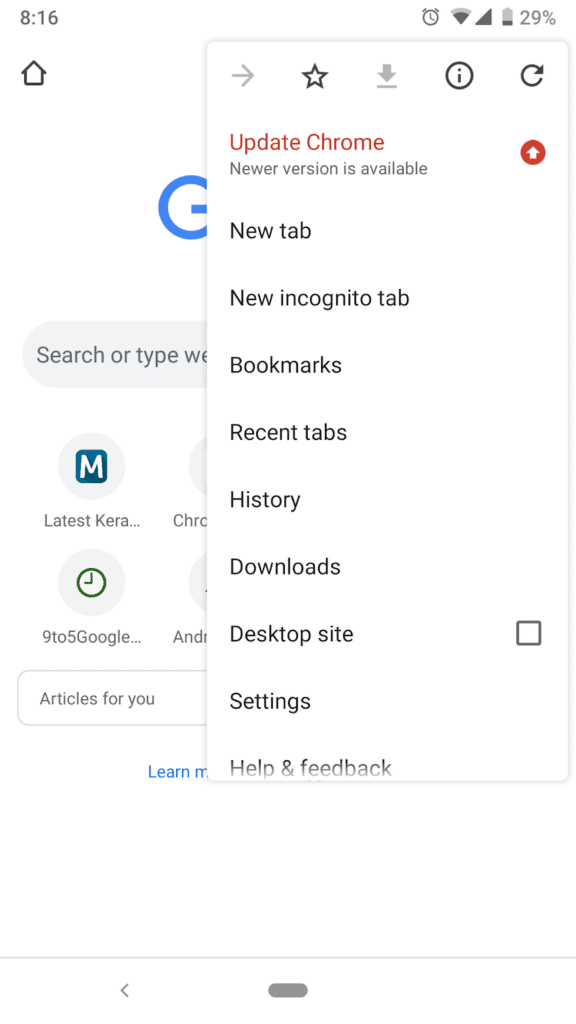Open the 9to5Google shortcut icon

click(91, 582)
